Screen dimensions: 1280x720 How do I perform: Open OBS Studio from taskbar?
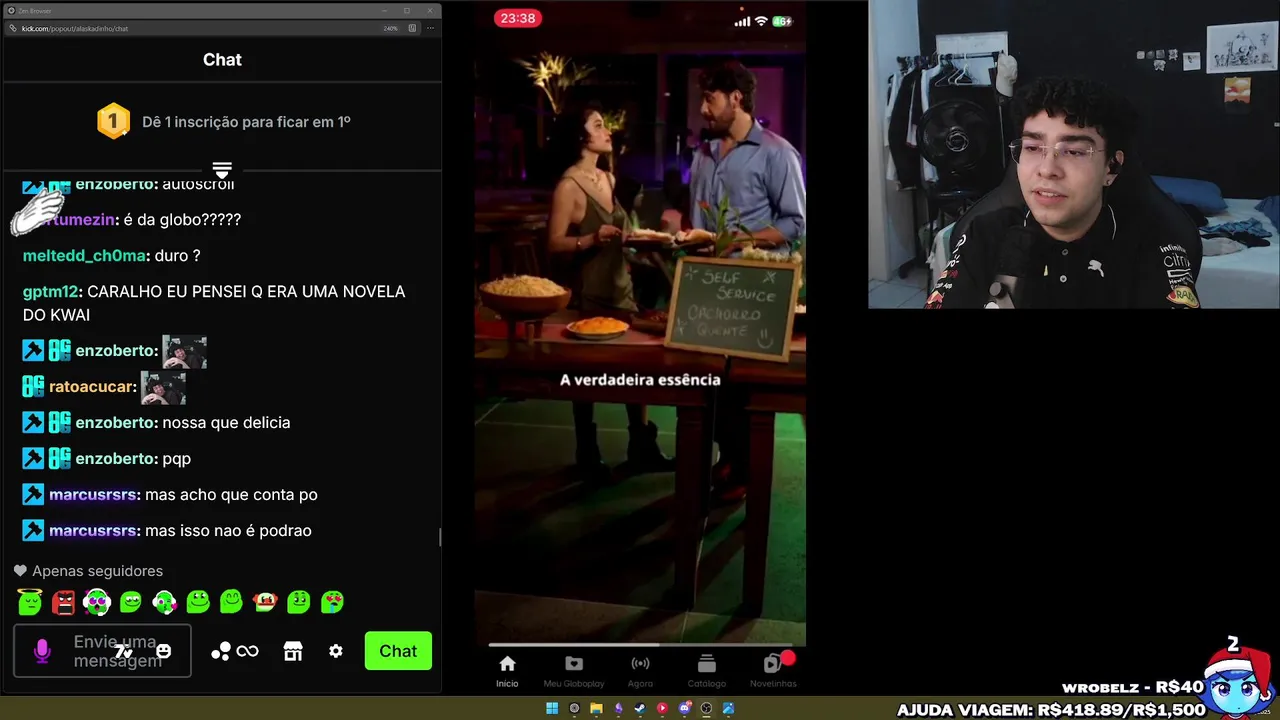(706, 709)
